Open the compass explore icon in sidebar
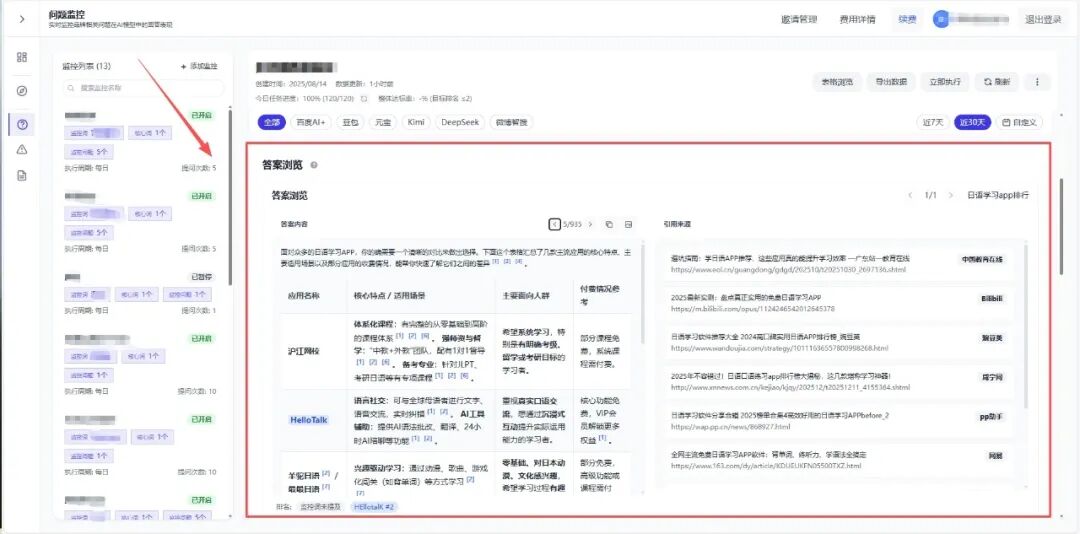 point(22,91)
